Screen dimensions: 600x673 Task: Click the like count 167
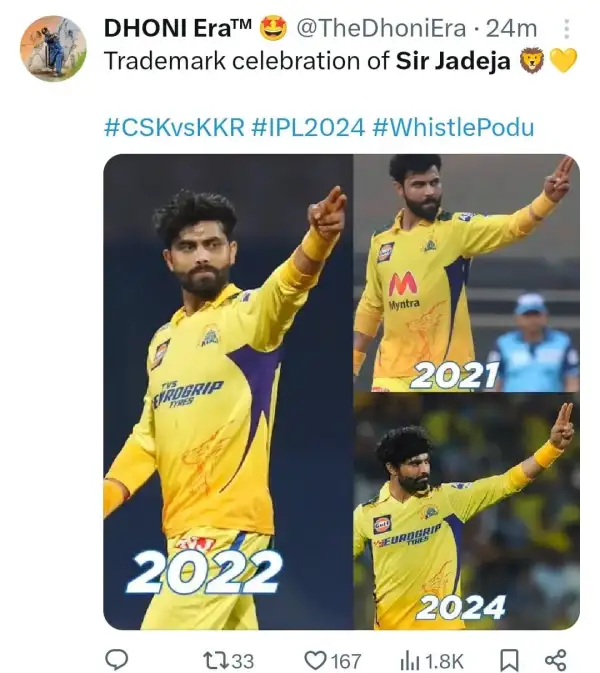[345, 661]
